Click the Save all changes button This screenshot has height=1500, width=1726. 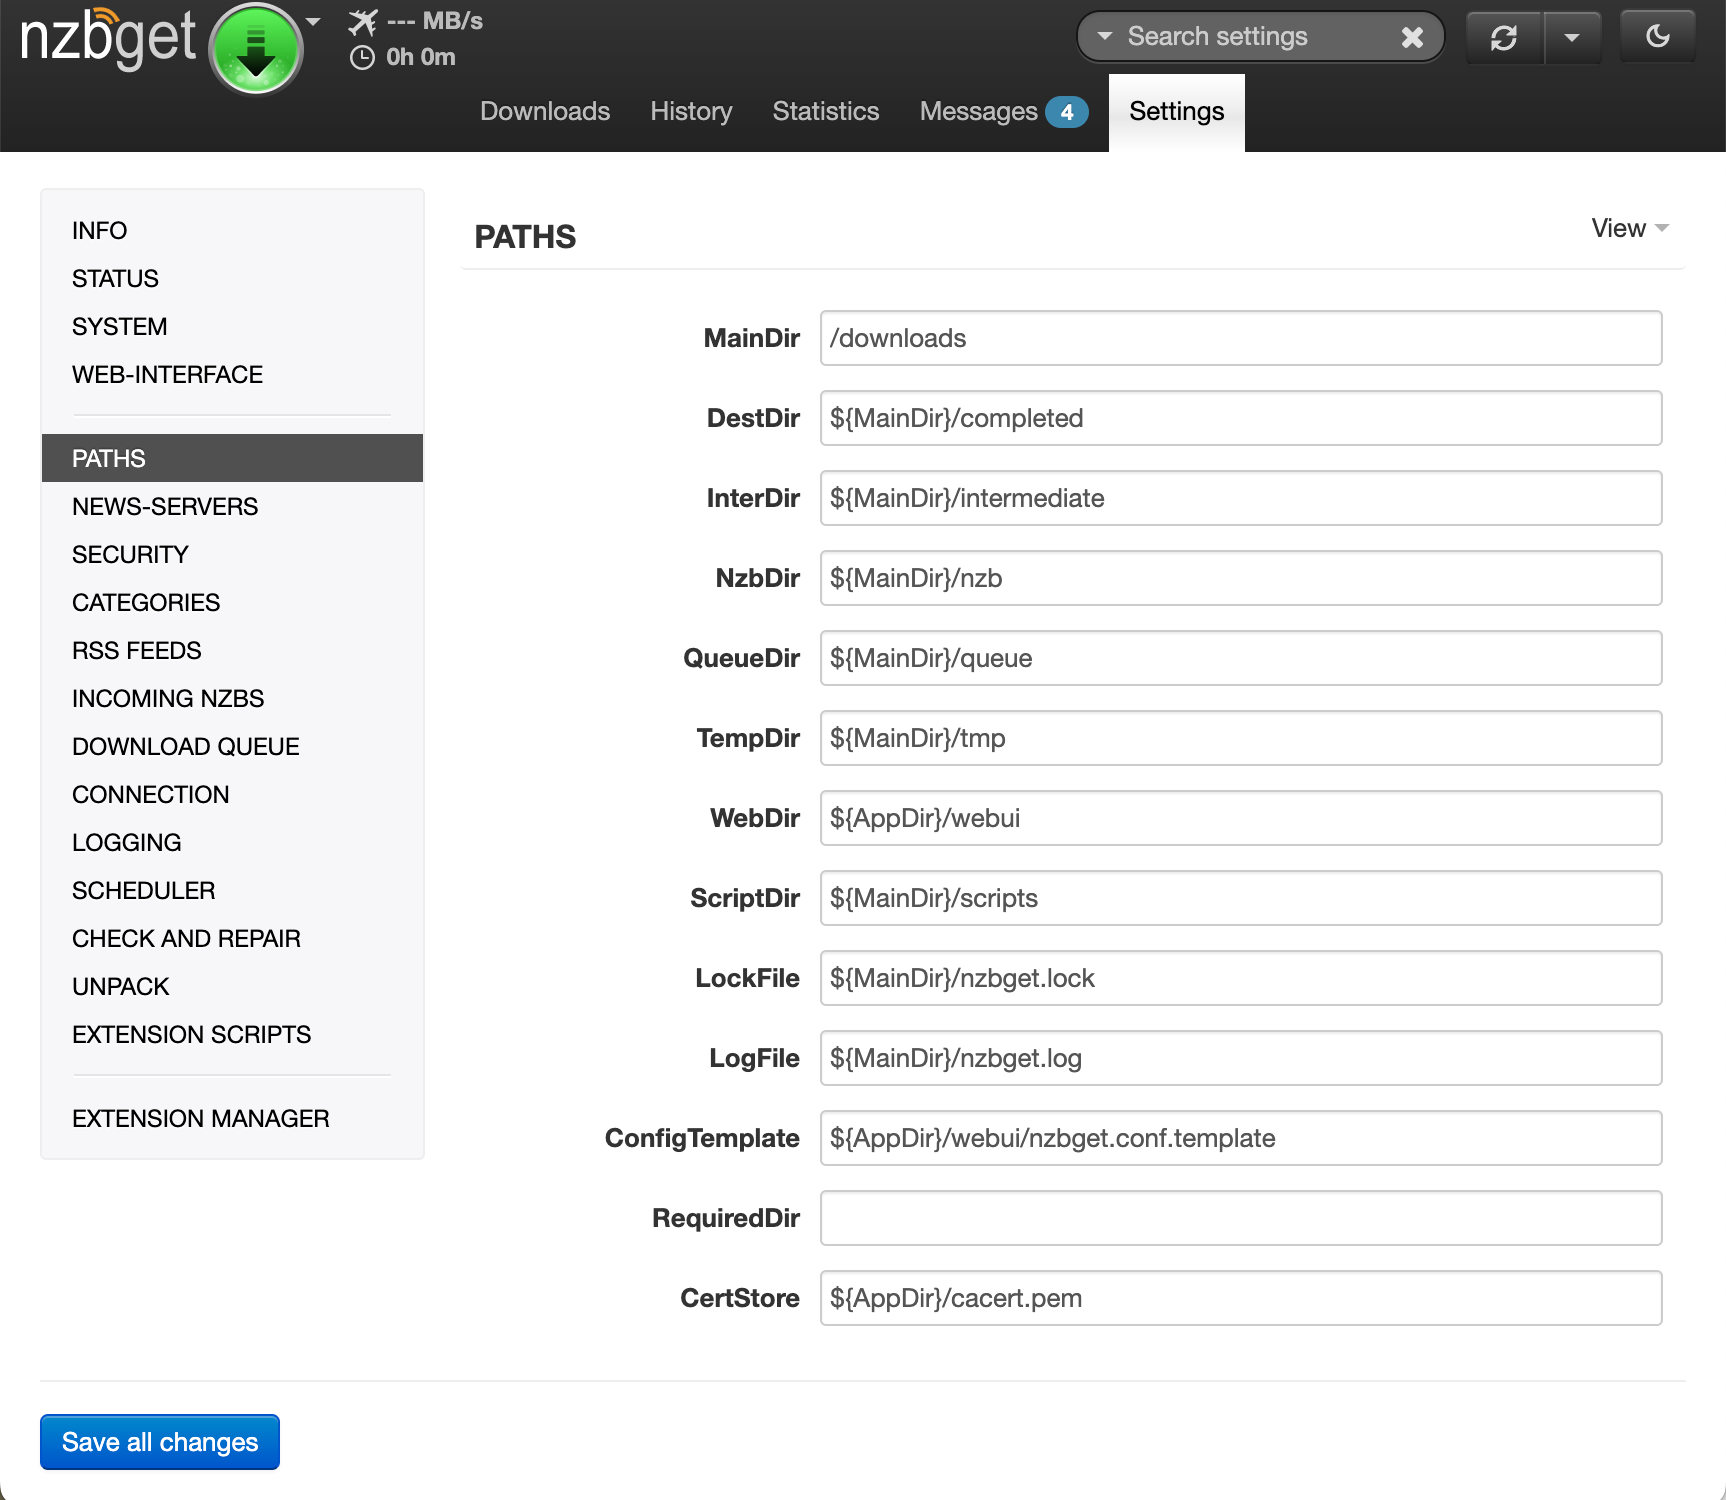pos(160,1442)
